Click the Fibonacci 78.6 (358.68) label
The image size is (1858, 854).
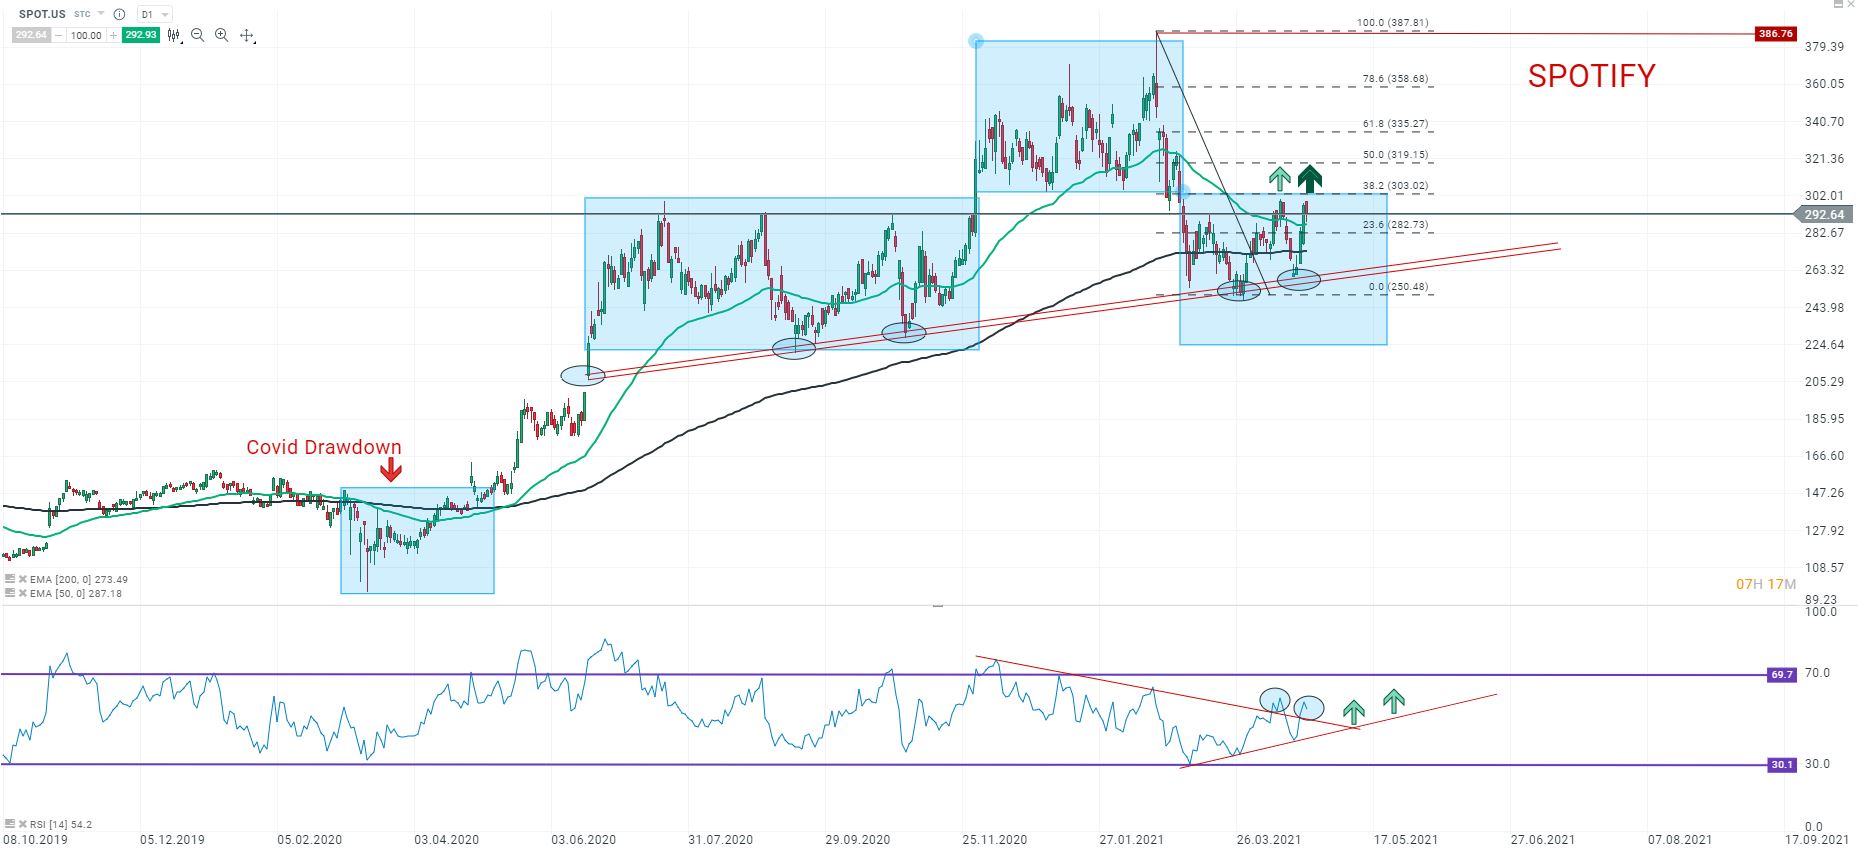1395,79
